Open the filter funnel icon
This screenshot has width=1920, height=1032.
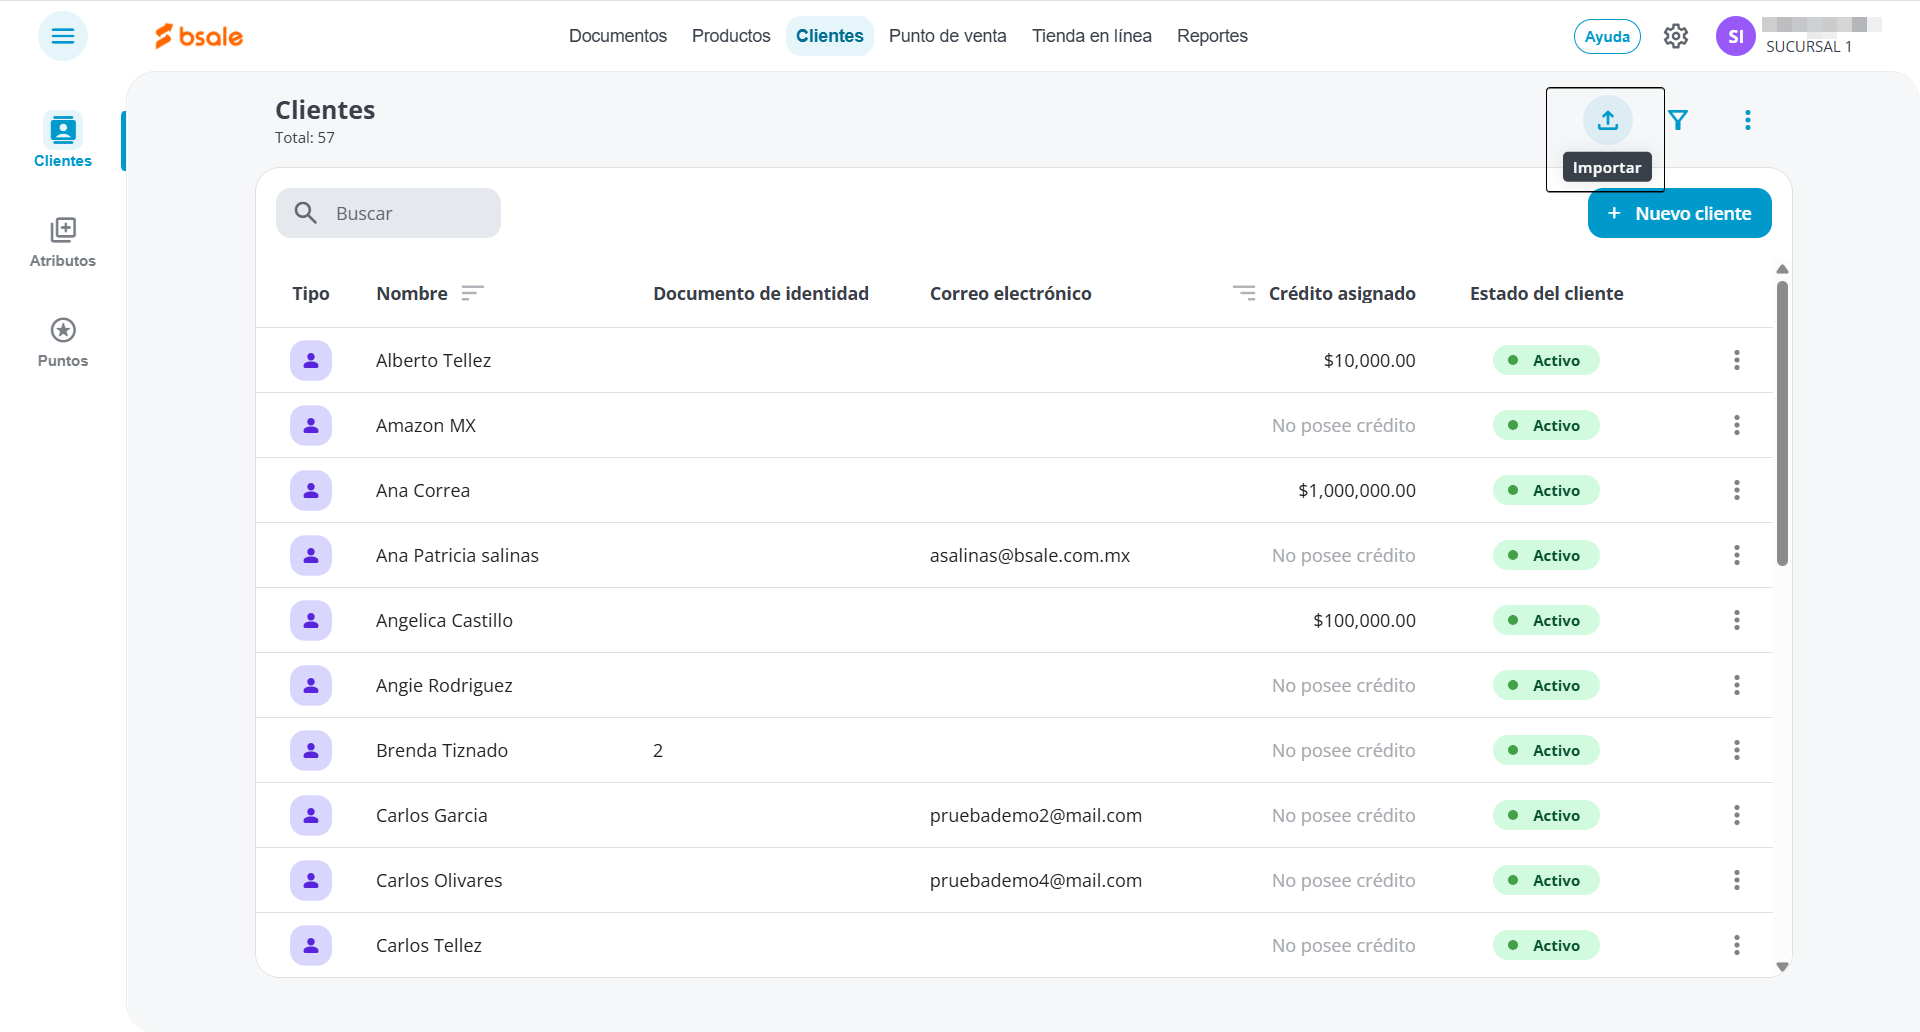click(1678, 120)
